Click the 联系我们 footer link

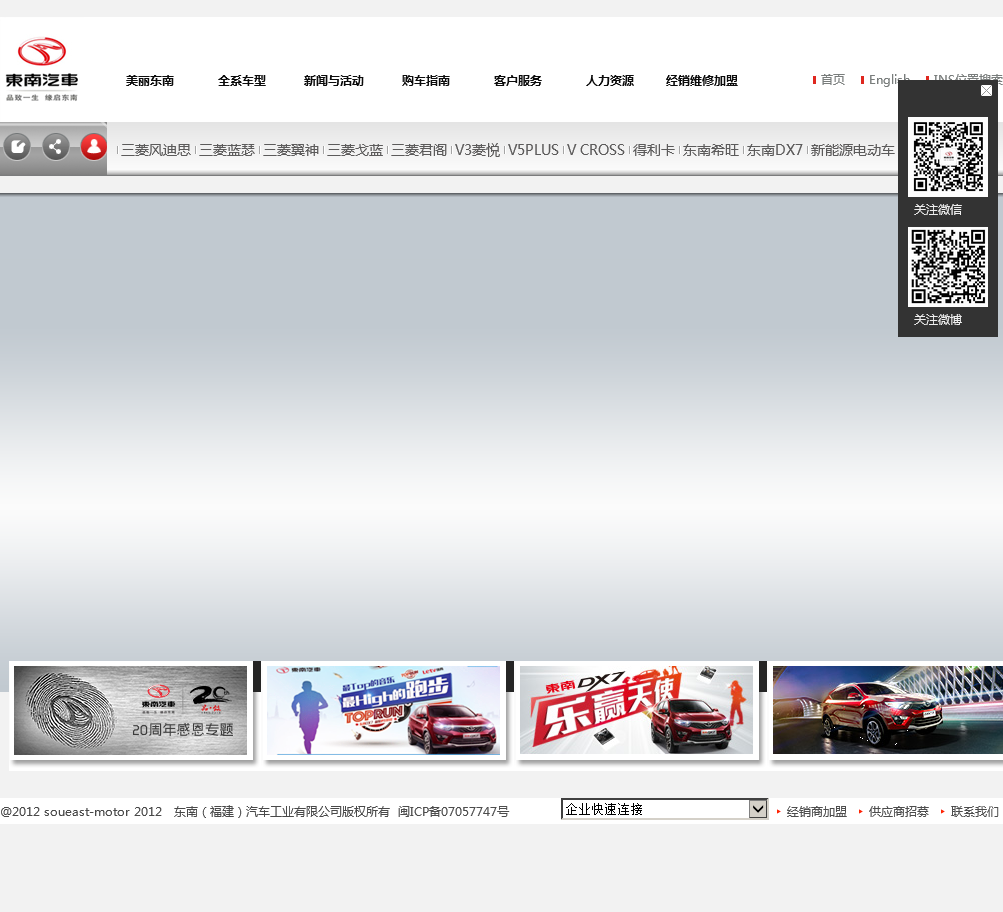(974, 812)
